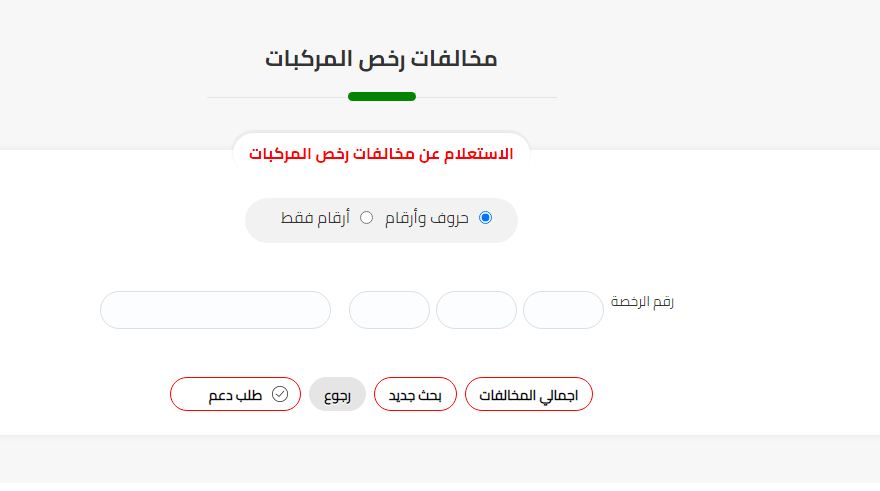Open the طلب دعم support request button

[x=235, y=394]
